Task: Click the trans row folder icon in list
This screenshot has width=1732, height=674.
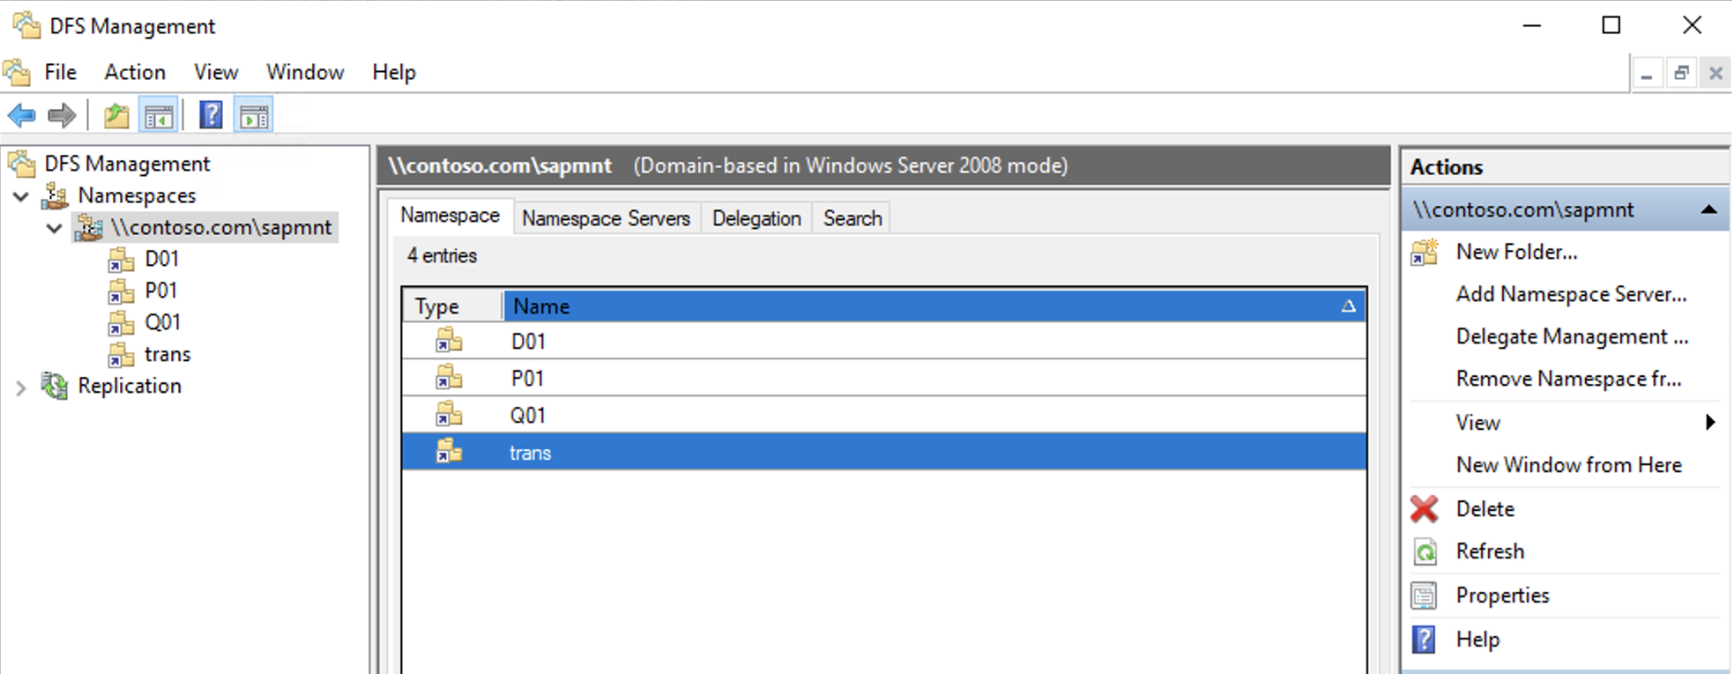Action: click(x=449, y=452)
